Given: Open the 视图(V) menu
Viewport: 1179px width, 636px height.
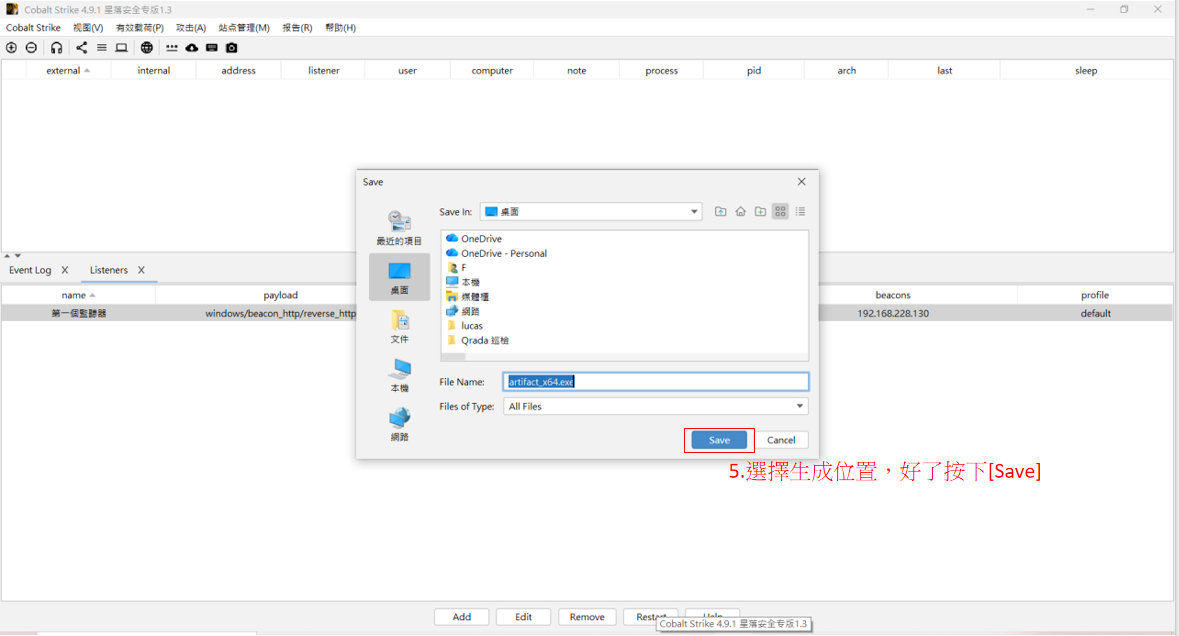Looking at the screenshot, I should (88, 28).
